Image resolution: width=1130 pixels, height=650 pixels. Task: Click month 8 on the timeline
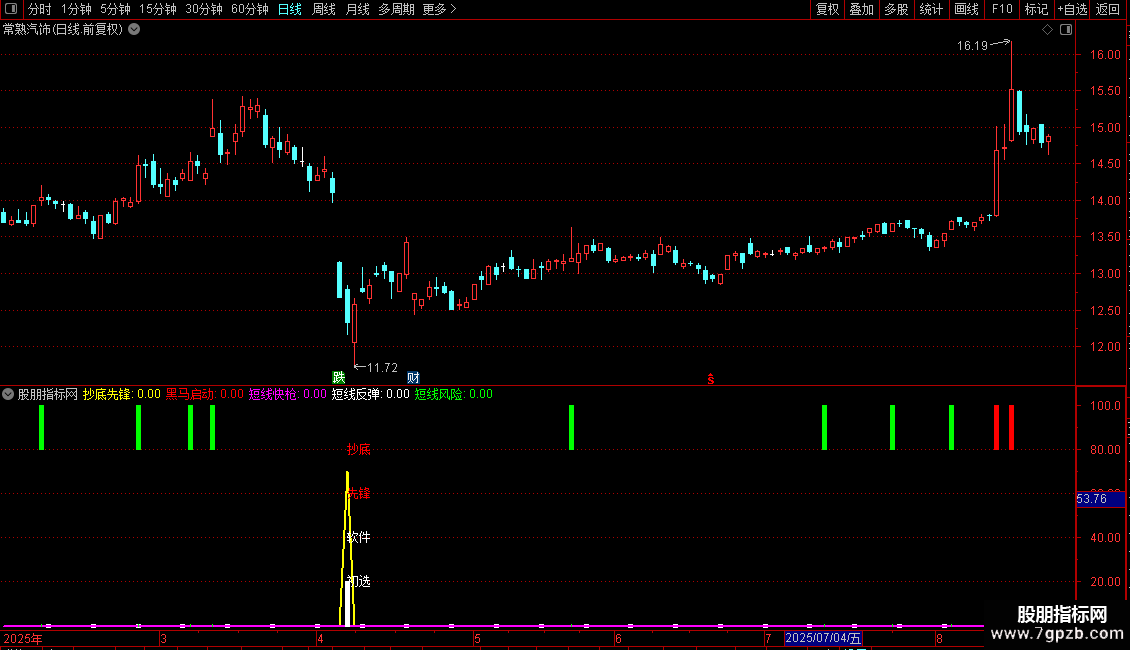939,638
